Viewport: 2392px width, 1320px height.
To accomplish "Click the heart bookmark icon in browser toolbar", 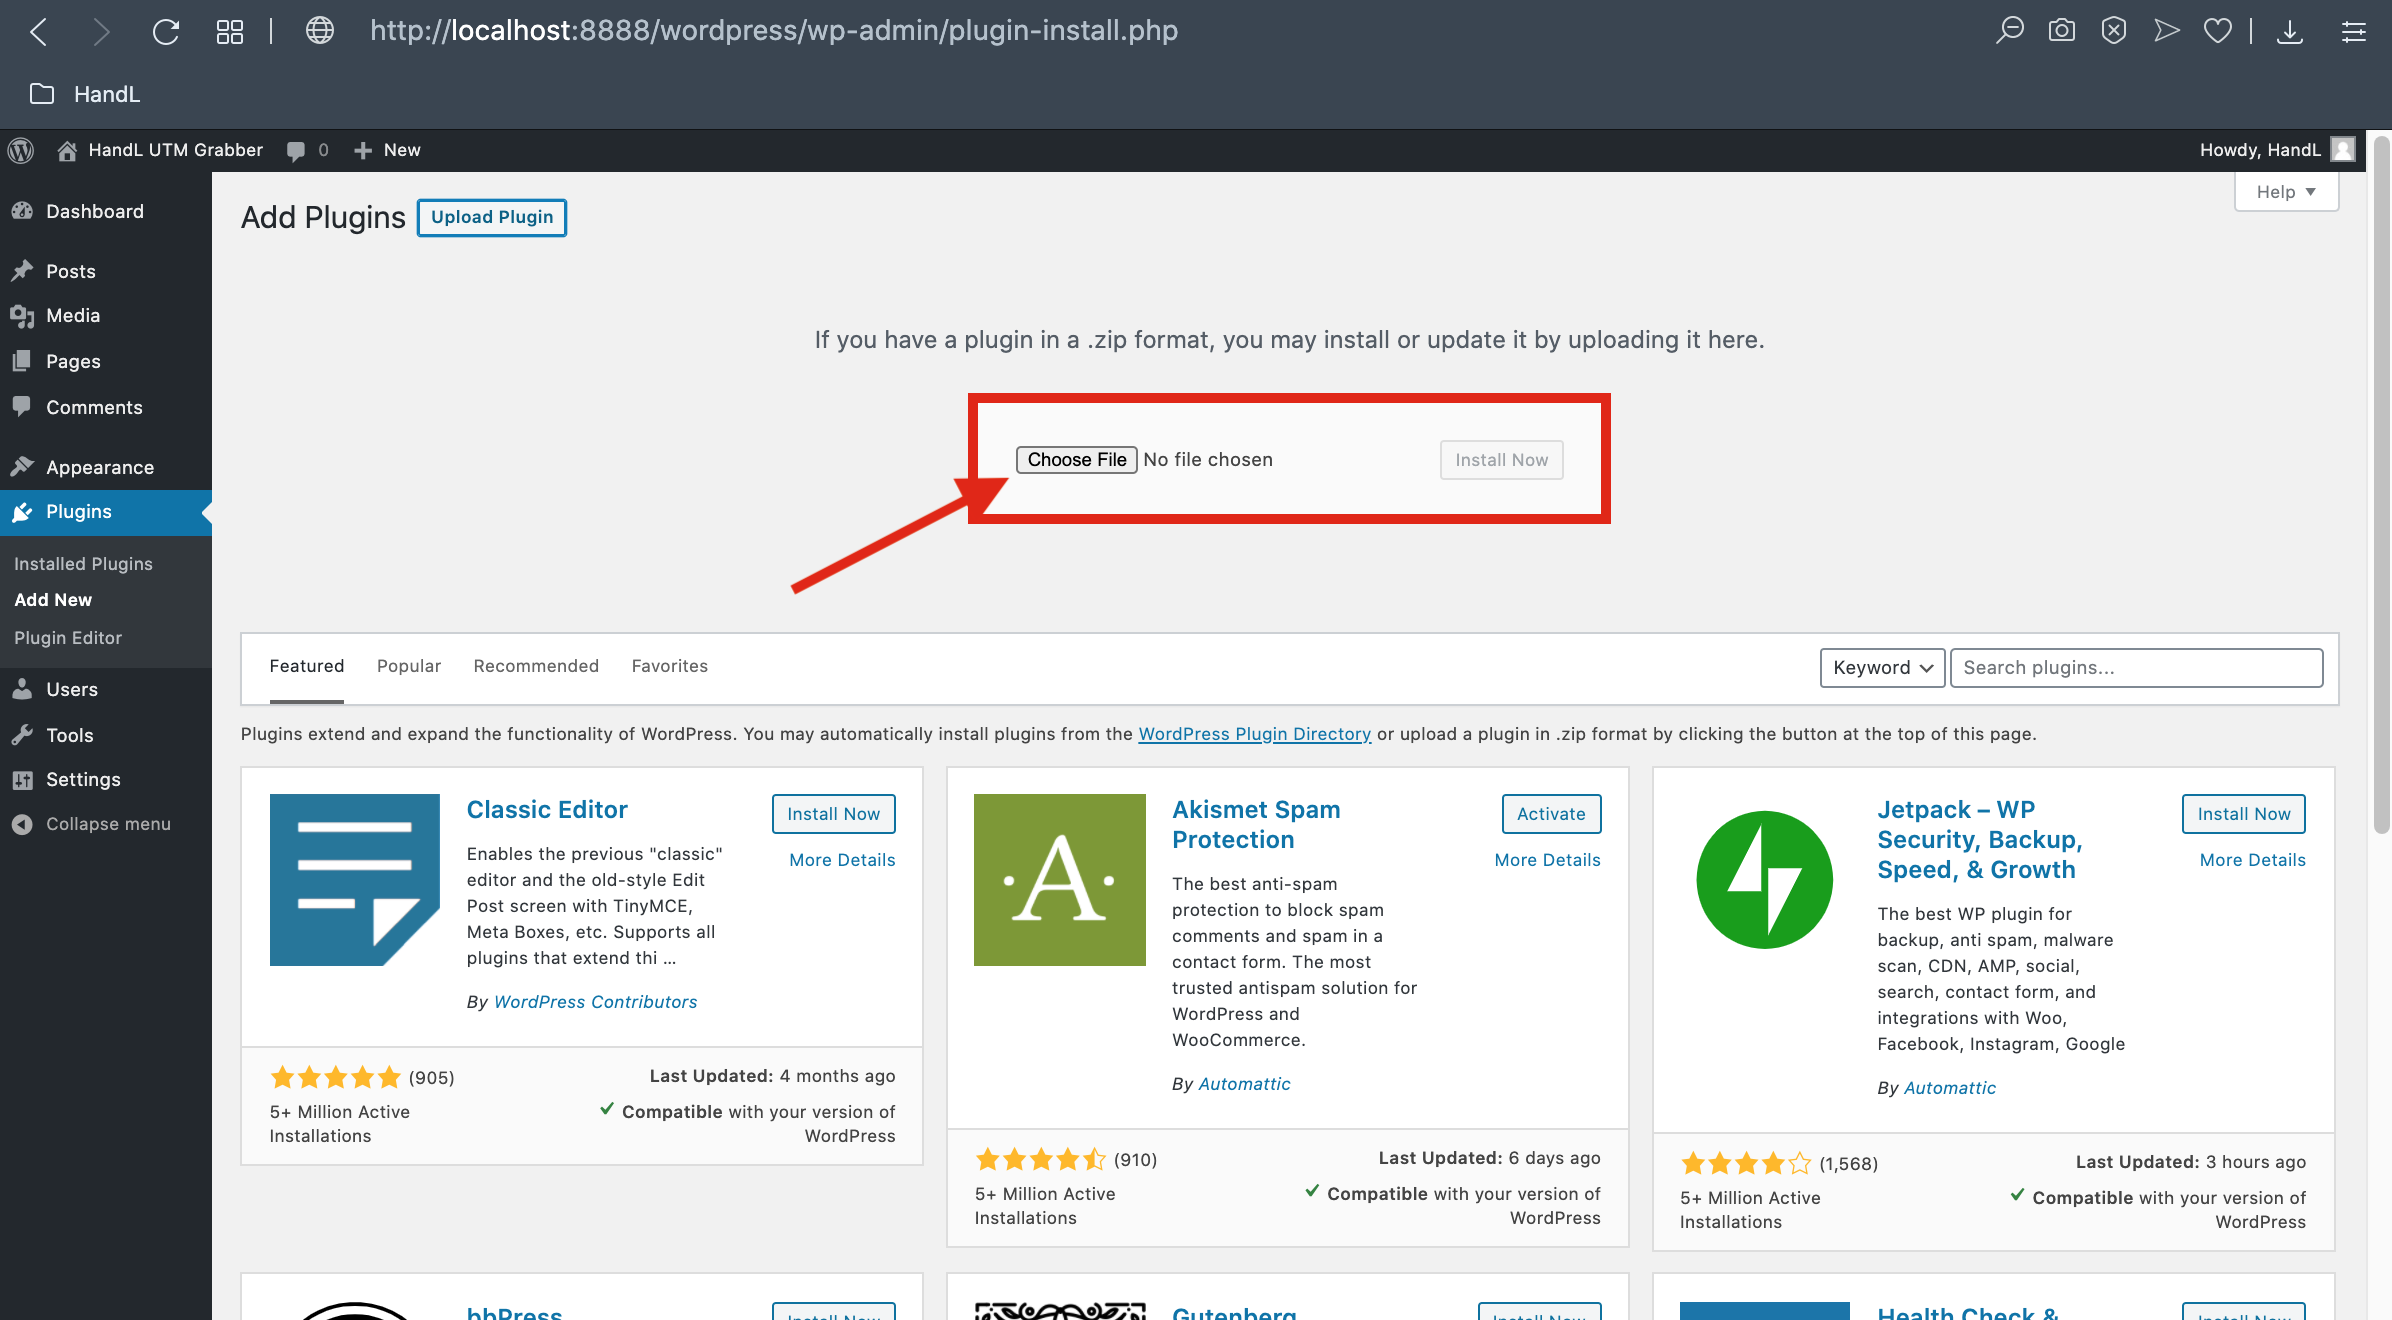I will coord(2217,31).
